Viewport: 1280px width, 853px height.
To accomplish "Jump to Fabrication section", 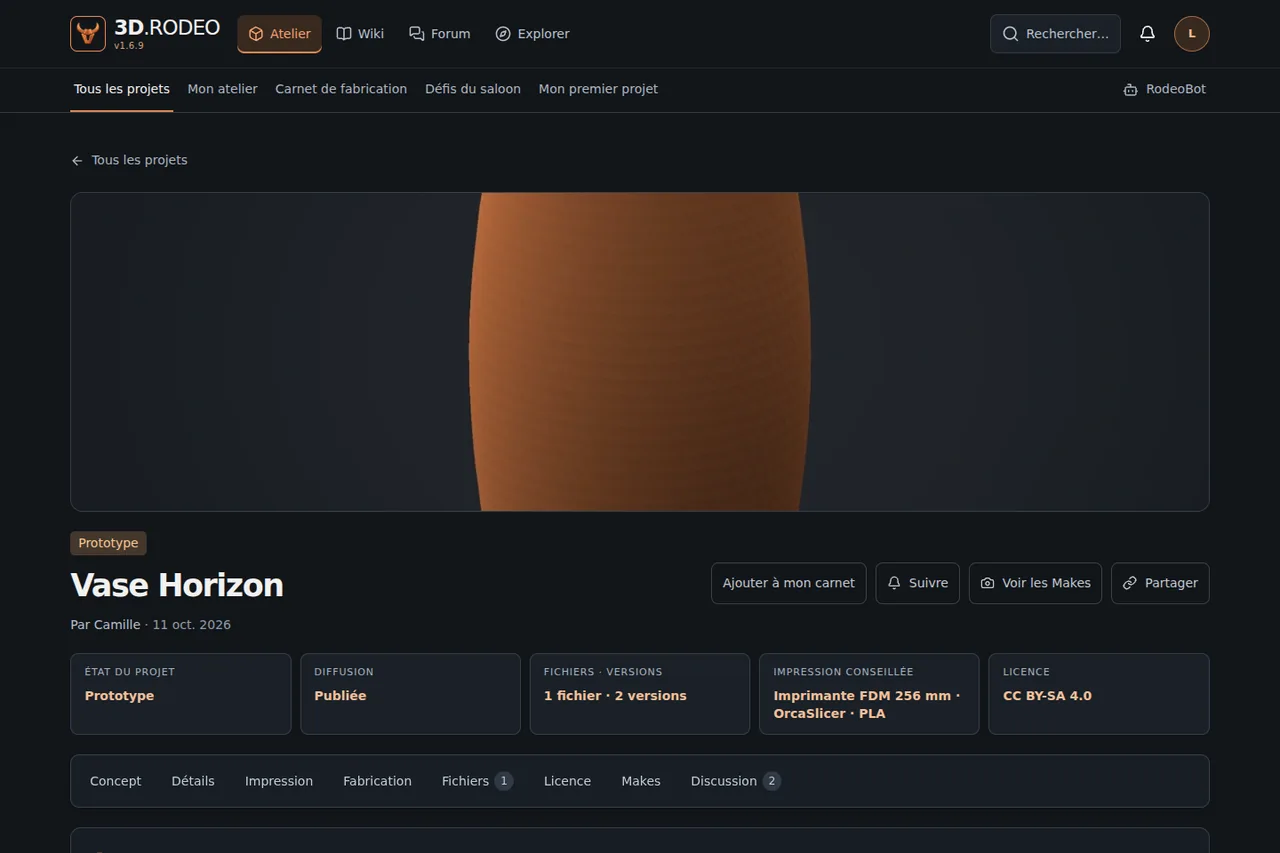I will tap(377, 781).
